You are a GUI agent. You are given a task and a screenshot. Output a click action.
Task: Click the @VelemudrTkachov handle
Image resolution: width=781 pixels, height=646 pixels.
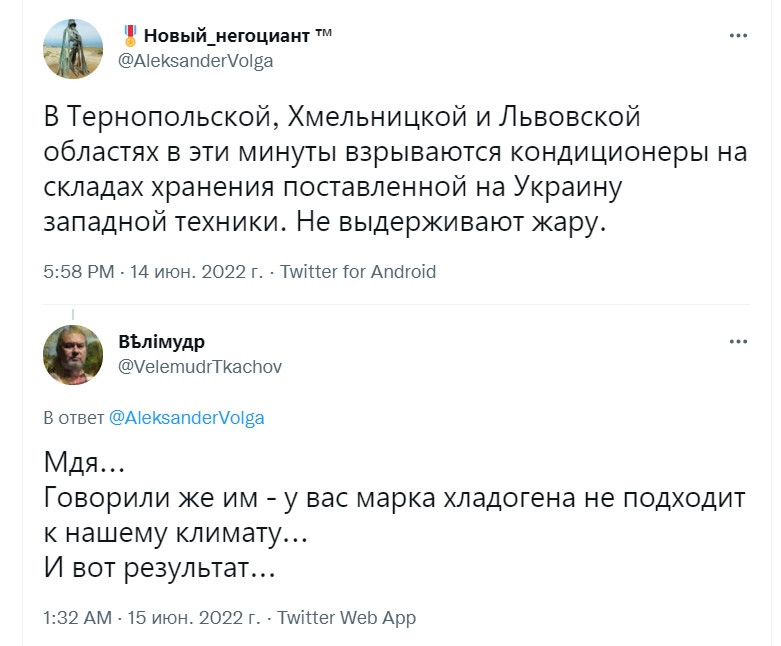pos(200,366)
